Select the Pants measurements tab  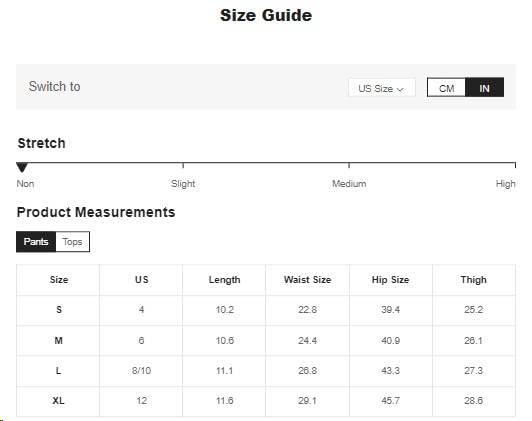pyautogui.click(x=36, y=242)
